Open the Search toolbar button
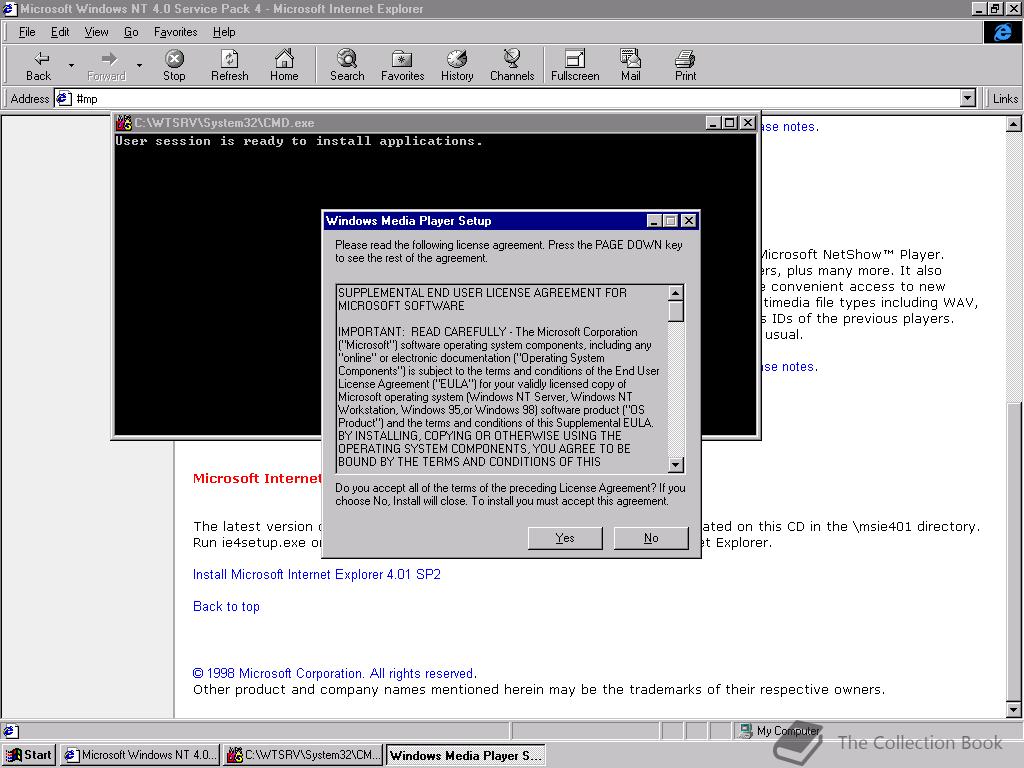This screenshot has height=768, width=1024. click(x=347, y=66)
